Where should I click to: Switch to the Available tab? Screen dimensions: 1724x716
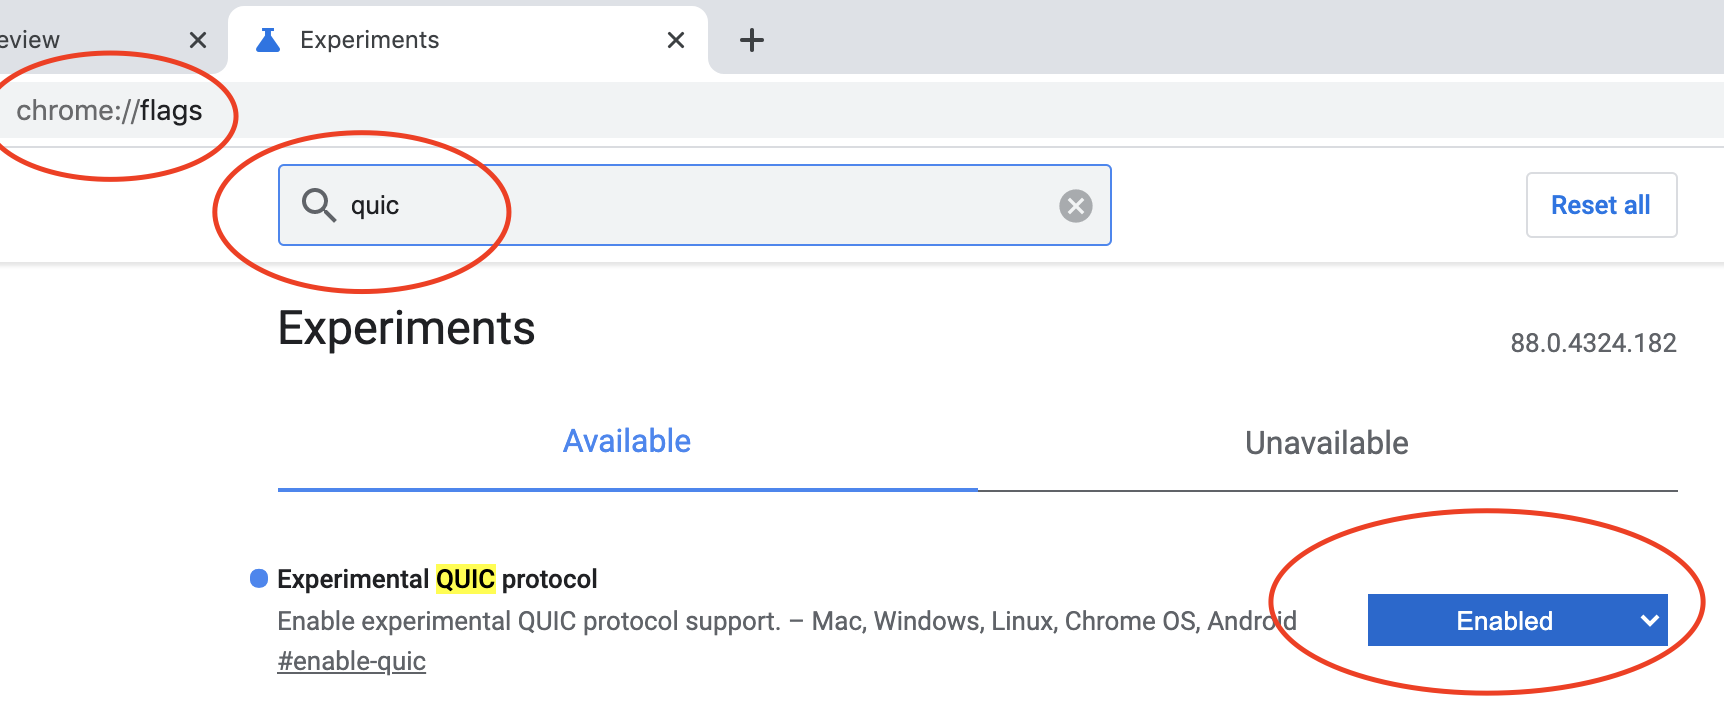coord(627,442)
